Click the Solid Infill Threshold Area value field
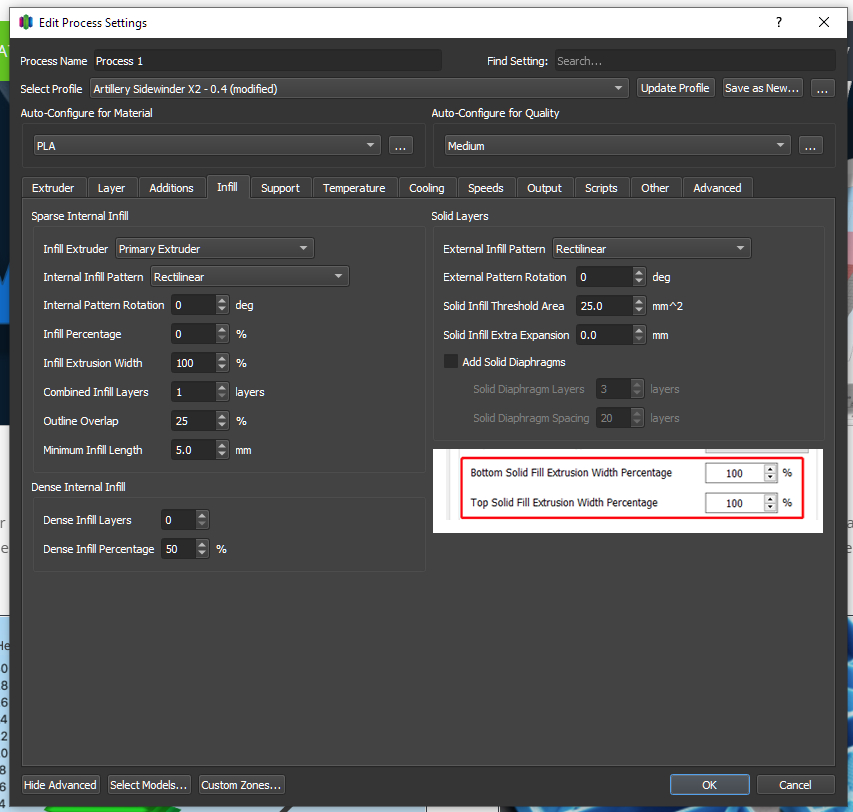853x812 pixels. point(605,306)
